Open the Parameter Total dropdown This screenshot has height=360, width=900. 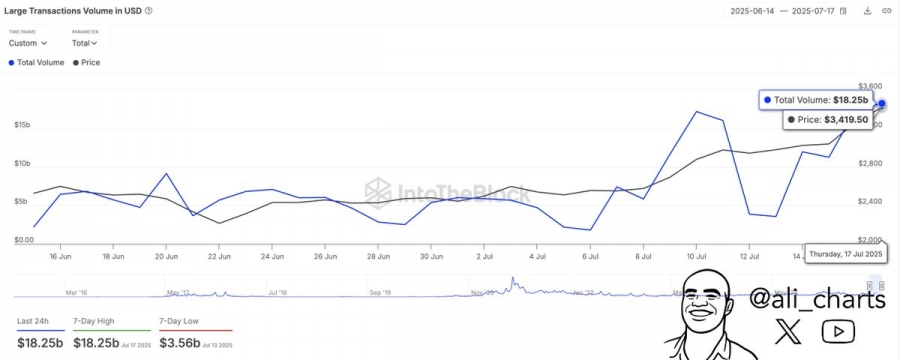(x=84, y=43)
